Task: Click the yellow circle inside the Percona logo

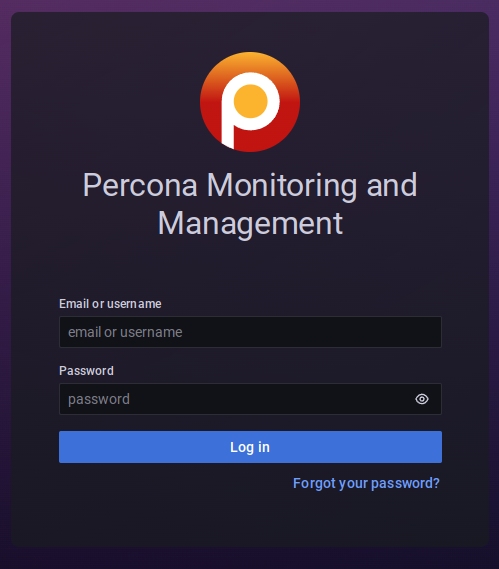Action: pyautogui.click(x=250, y=101)
